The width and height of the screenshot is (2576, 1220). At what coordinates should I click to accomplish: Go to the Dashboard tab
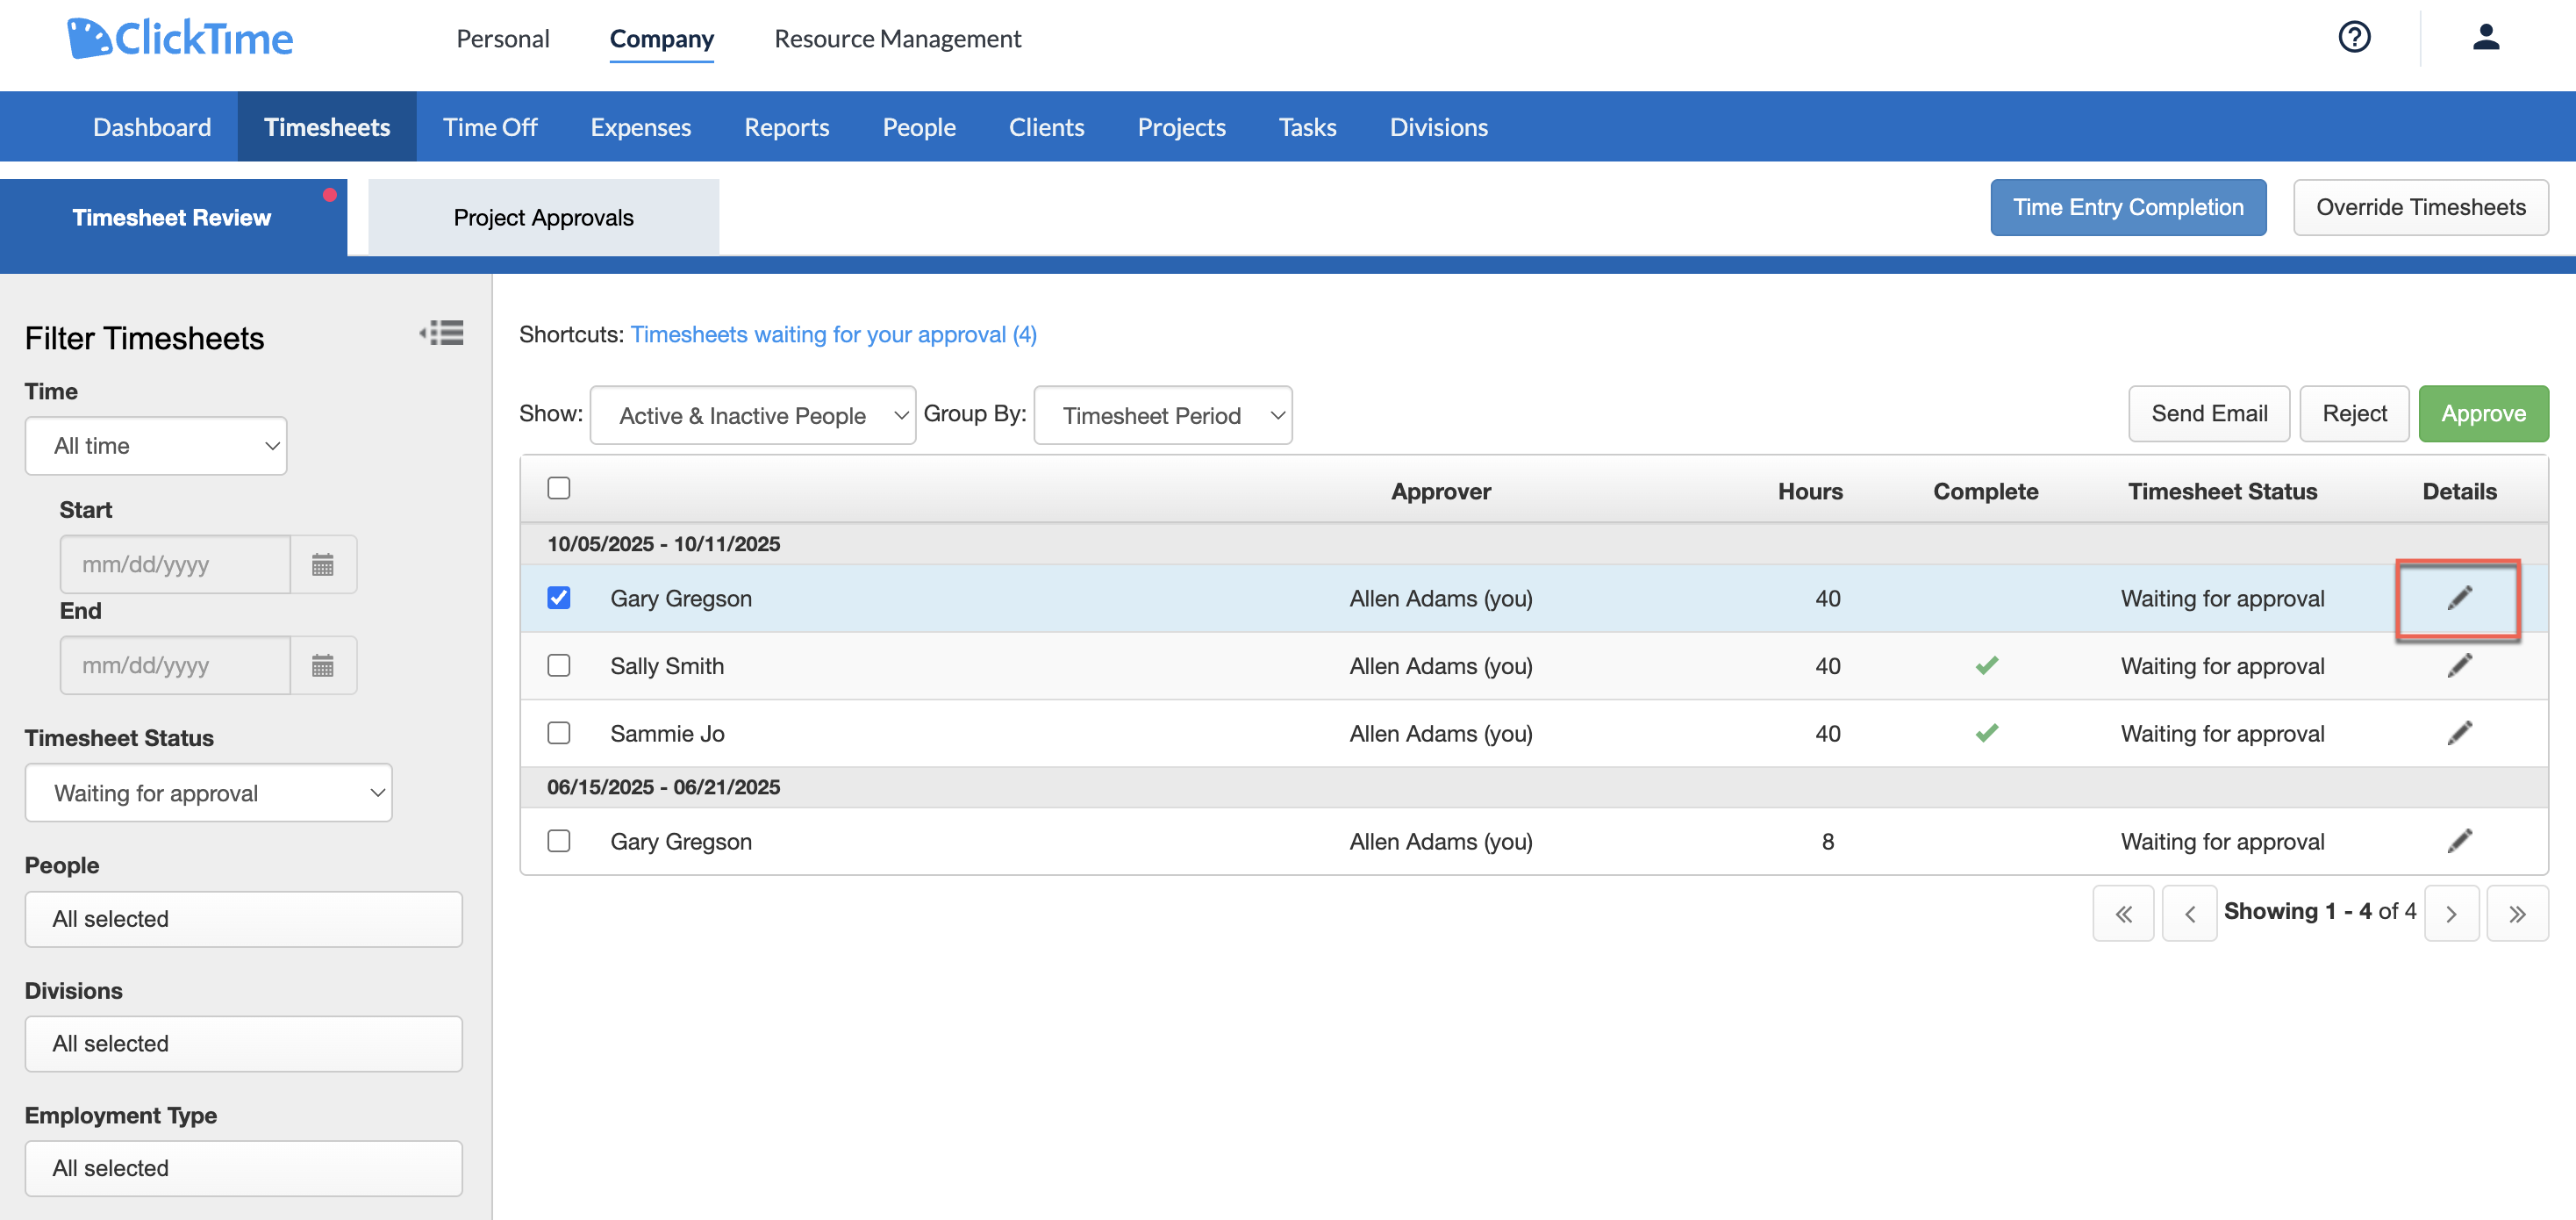click(152, 127)
